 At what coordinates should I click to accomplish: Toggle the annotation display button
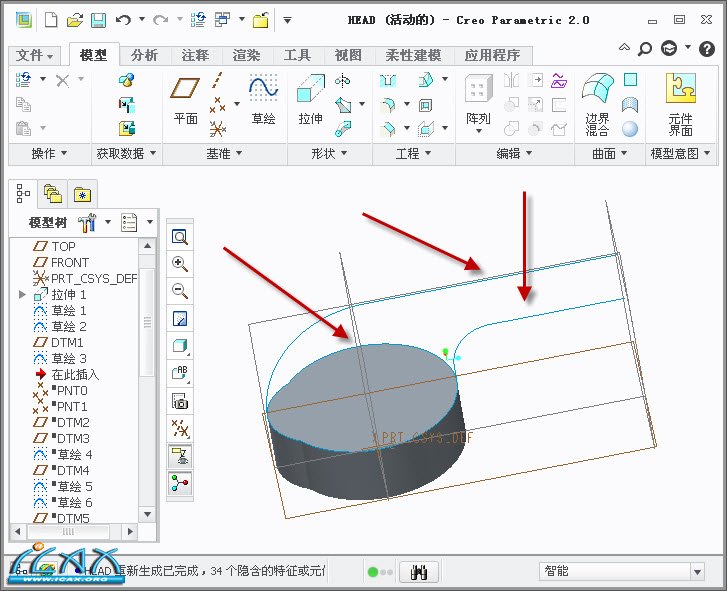[181, 374]
